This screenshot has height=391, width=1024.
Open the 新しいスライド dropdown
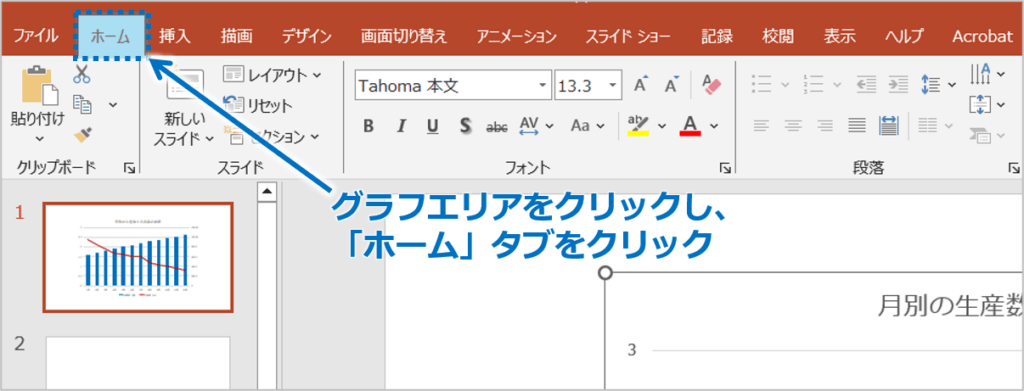coord(184,129)
